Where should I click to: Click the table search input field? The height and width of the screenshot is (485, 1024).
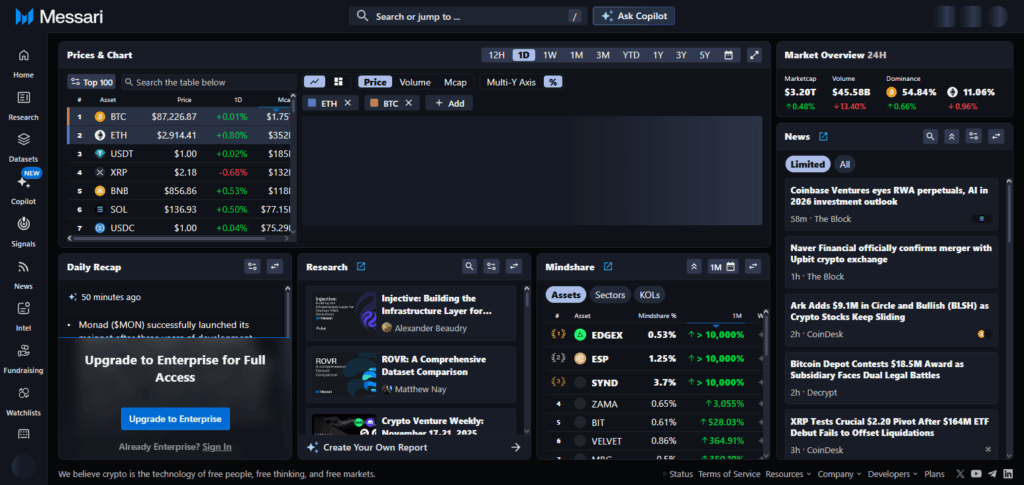click(x=210, y=82)
